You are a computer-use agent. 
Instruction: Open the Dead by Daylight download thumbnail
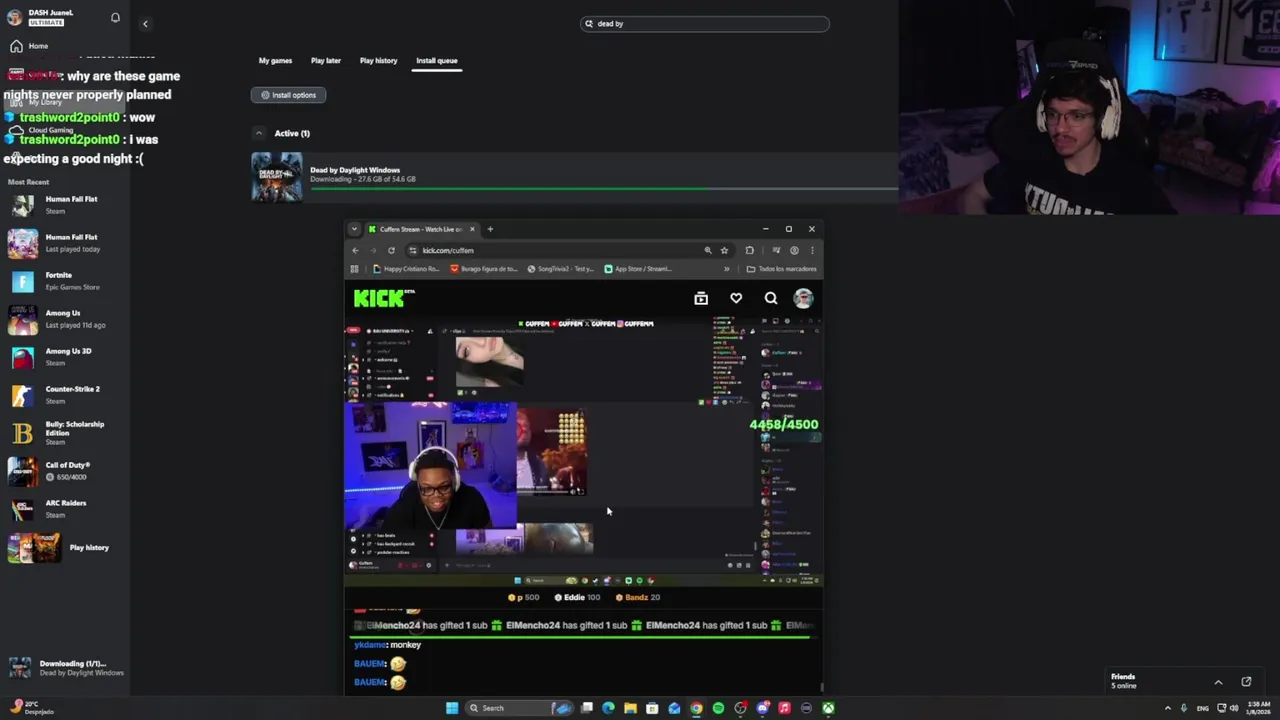point(277,177)
